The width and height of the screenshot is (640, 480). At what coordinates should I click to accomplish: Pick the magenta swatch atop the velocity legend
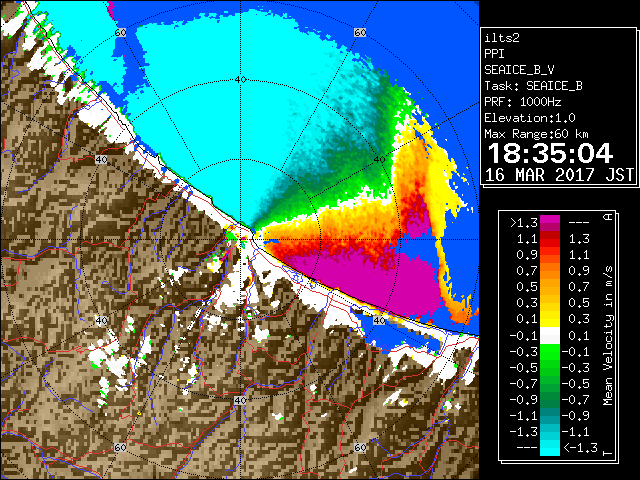click(x=550, y=220)
